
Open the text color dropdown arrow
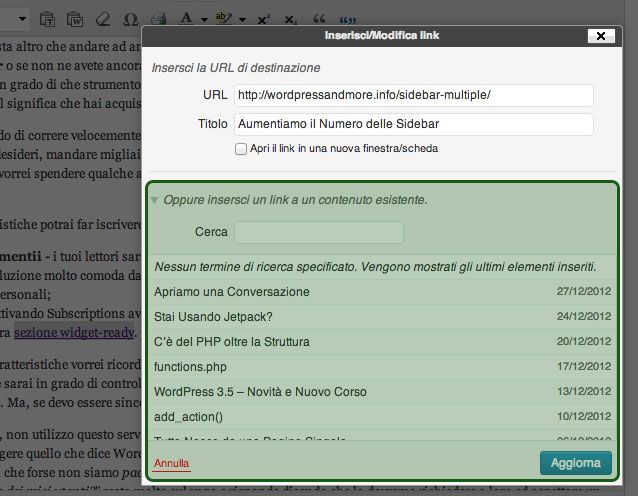coord(203,19)
